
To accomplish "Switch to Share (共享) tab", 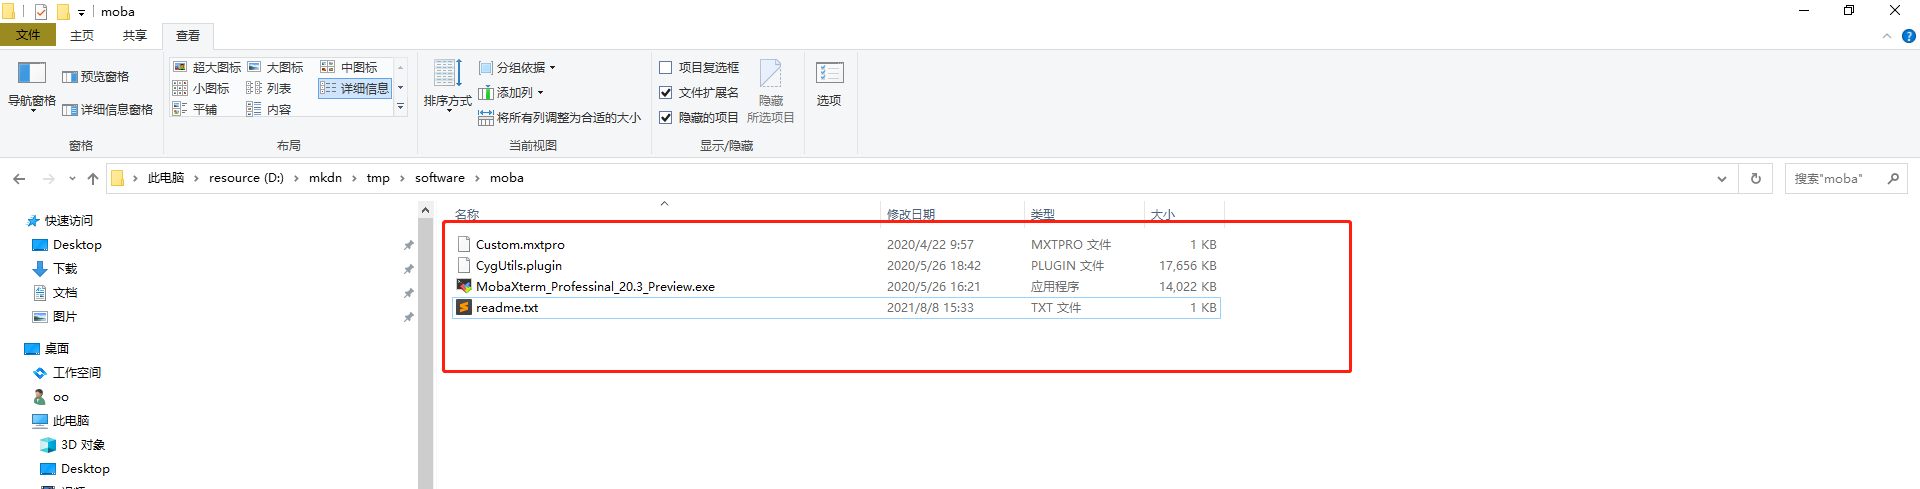I will click(135, 35).
